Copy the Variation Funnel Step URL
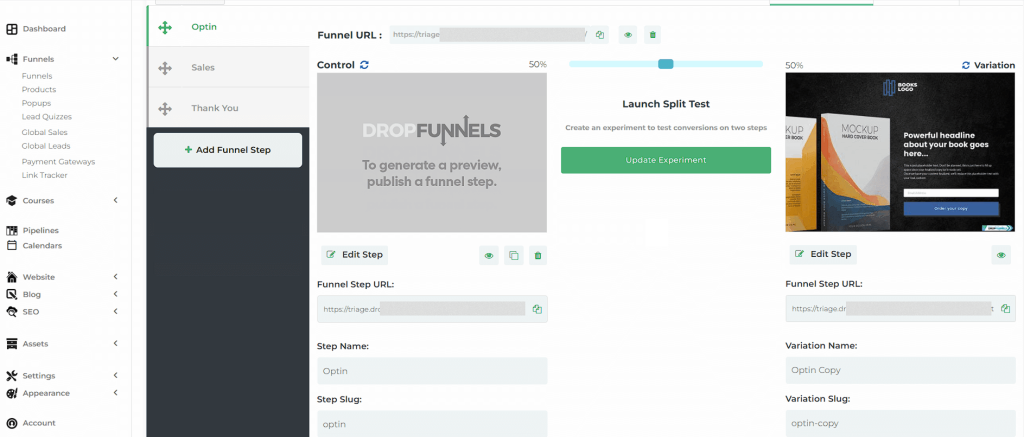 [1005, 308]
